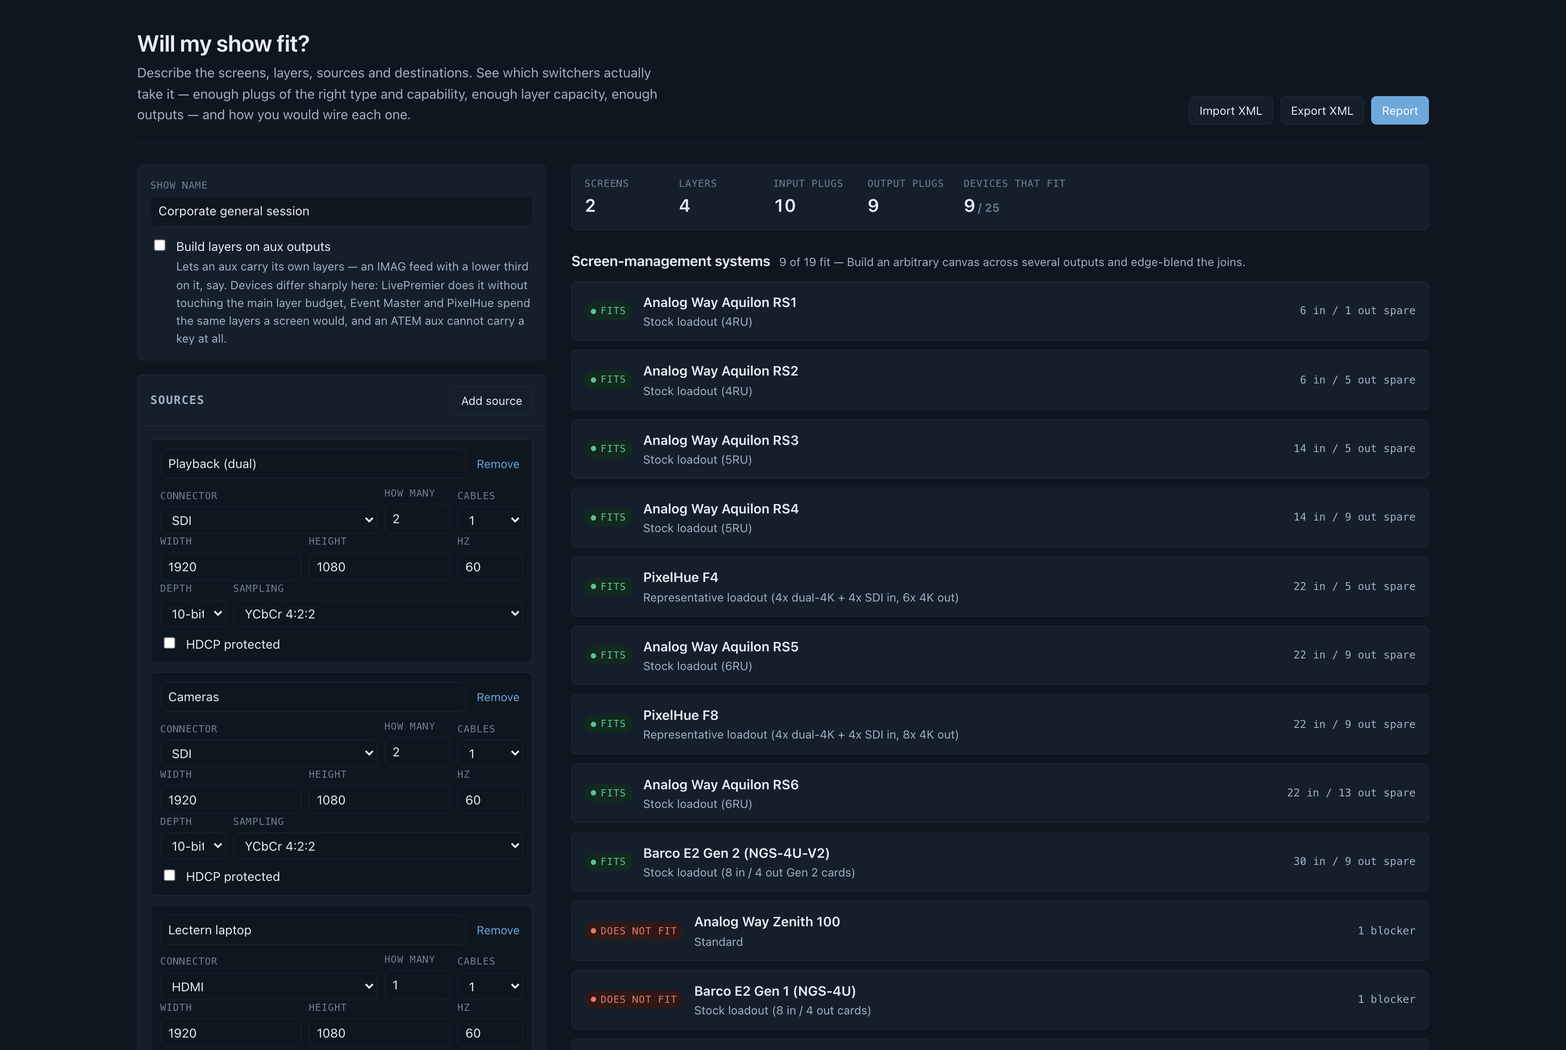Open the Cameras cables dropdown
The image size is (1566, 1050).
(x=490, y=753)
